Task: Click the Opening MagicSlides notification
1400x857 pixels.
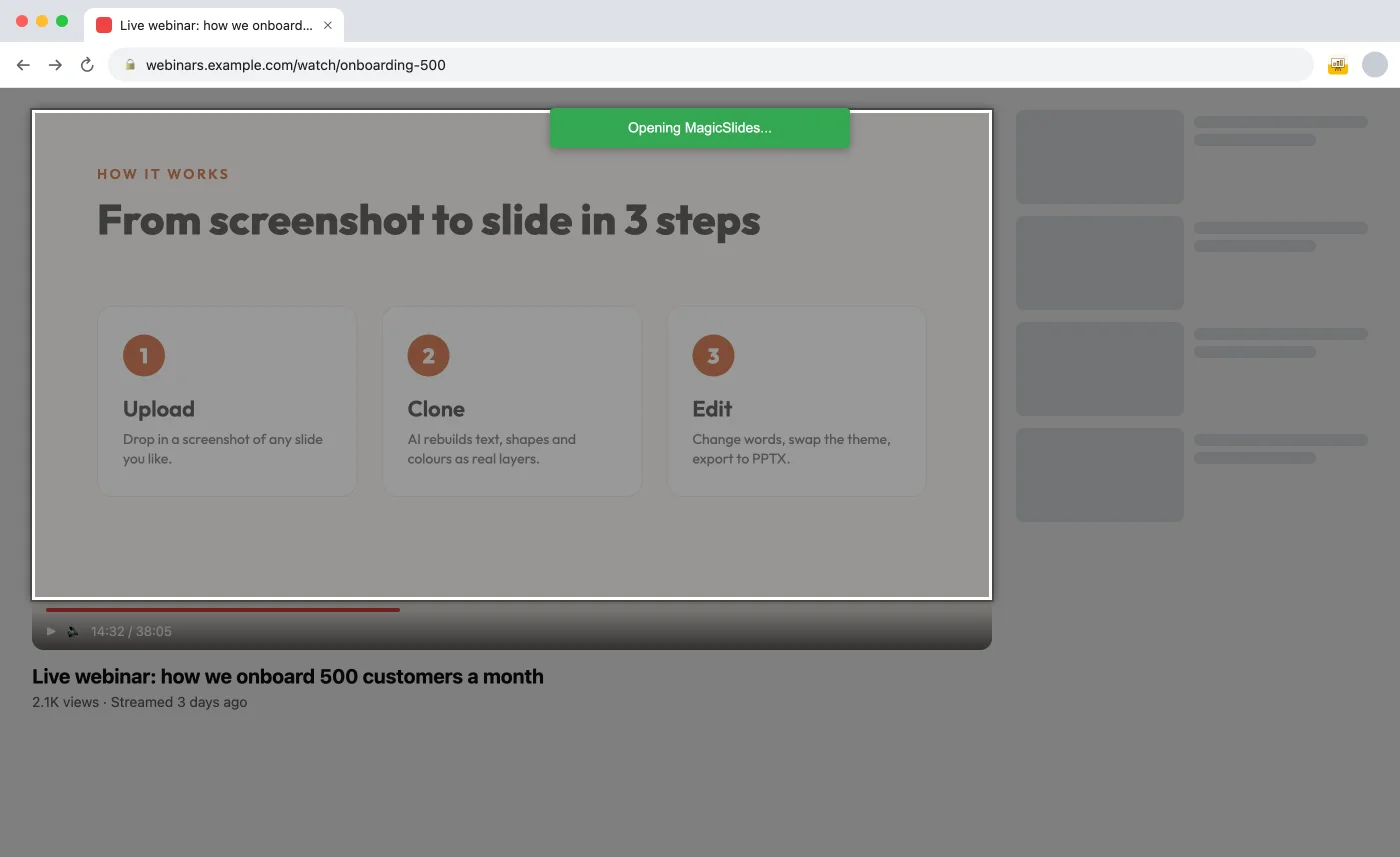Action: point(700,128)
